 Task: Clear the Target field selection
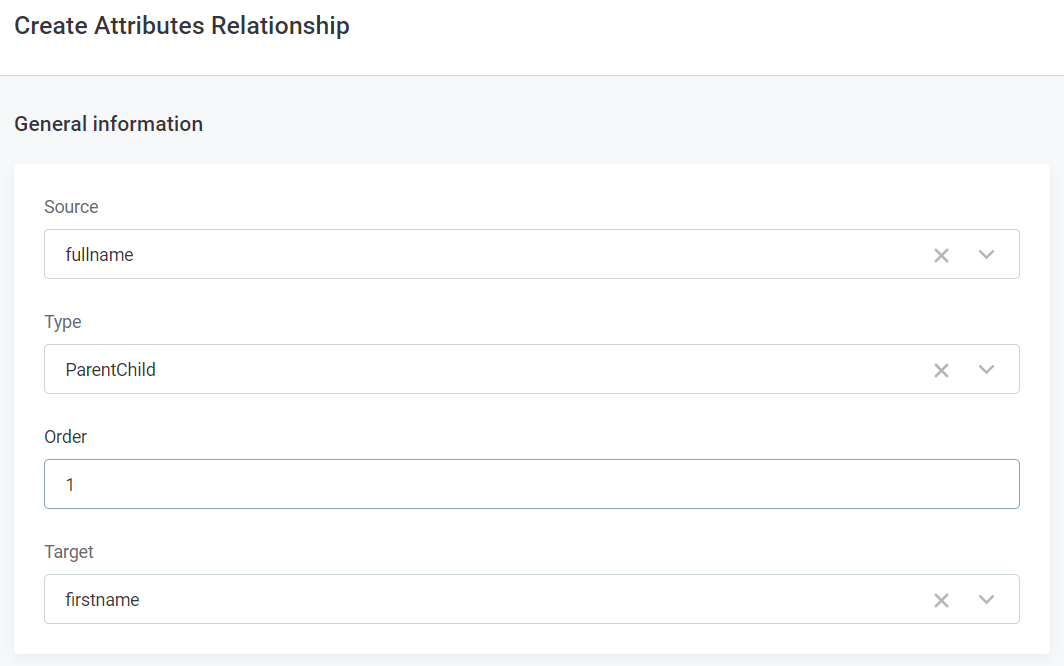click(x=941, y=600)
